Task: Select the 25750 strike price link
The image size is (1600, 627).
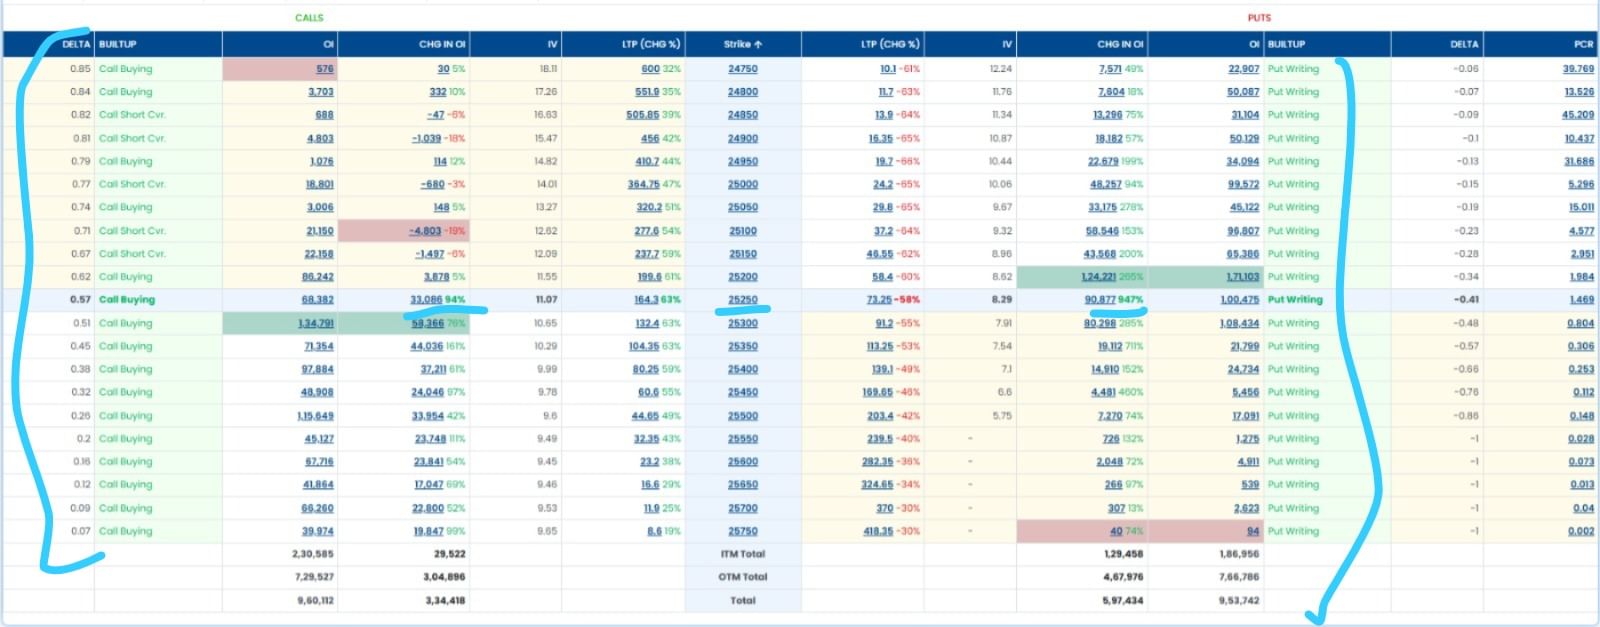Action: pyautogui.click(x=742, y=532)
